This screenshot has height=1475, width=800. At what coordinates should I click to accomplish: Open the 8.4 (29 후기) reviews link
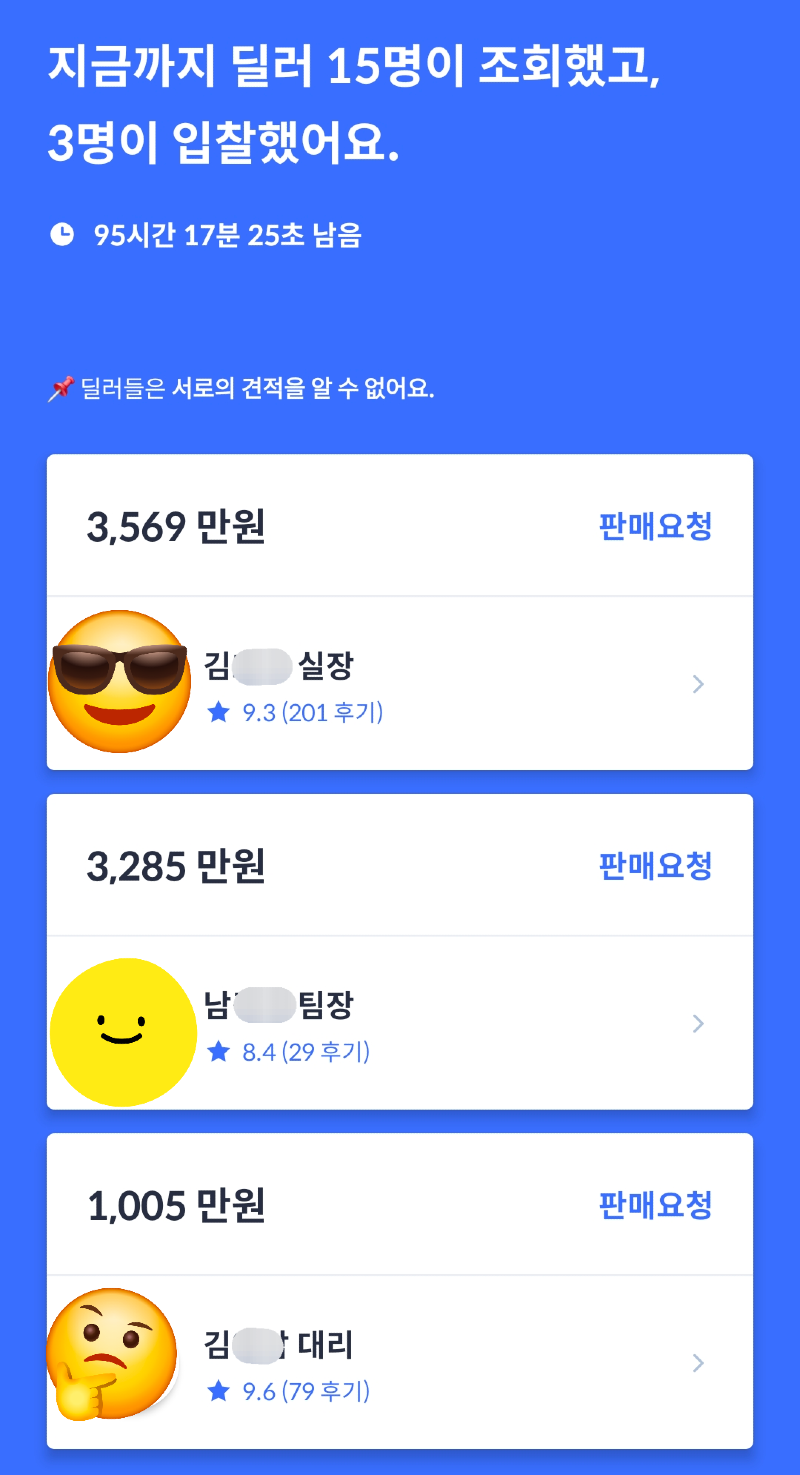(306, 1051)
